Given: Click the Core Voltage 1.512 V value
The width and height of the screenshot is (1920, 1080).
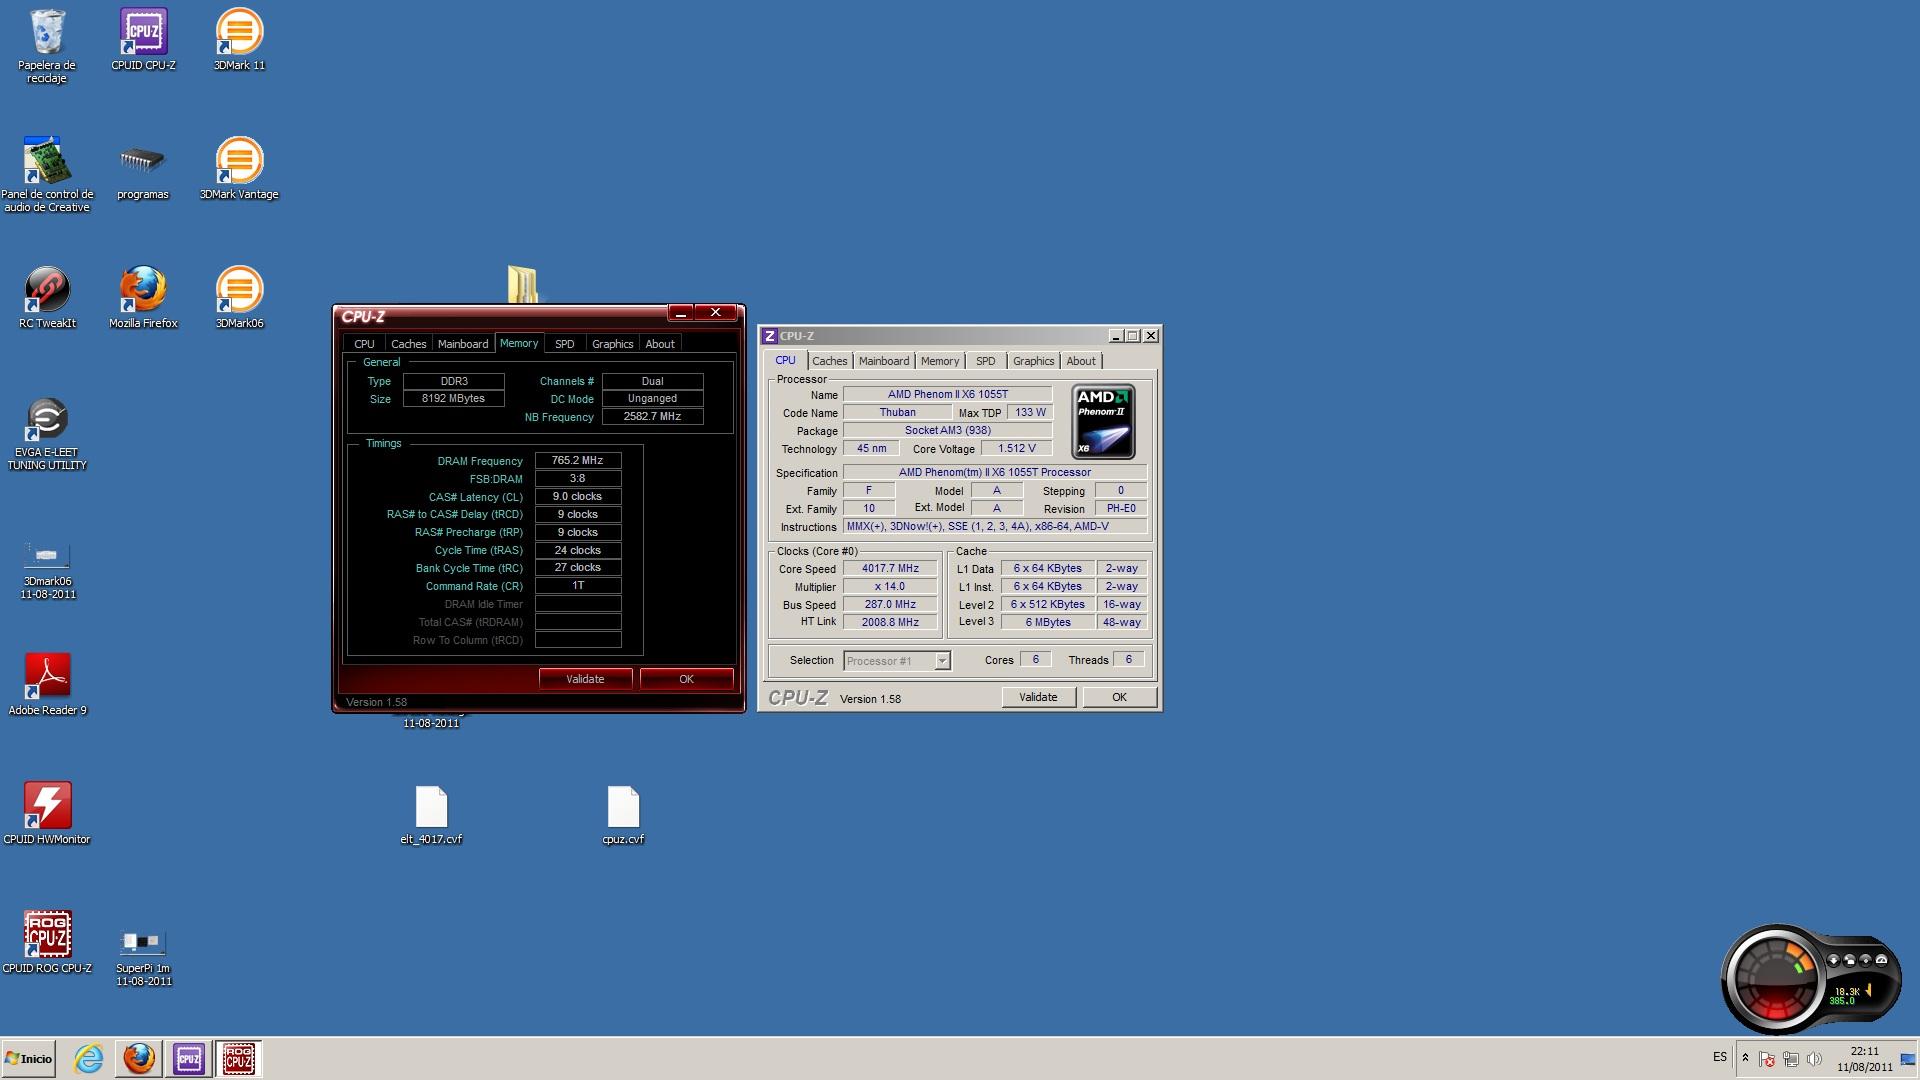Looking at the screenshot, I should [x=1017, y=449].
